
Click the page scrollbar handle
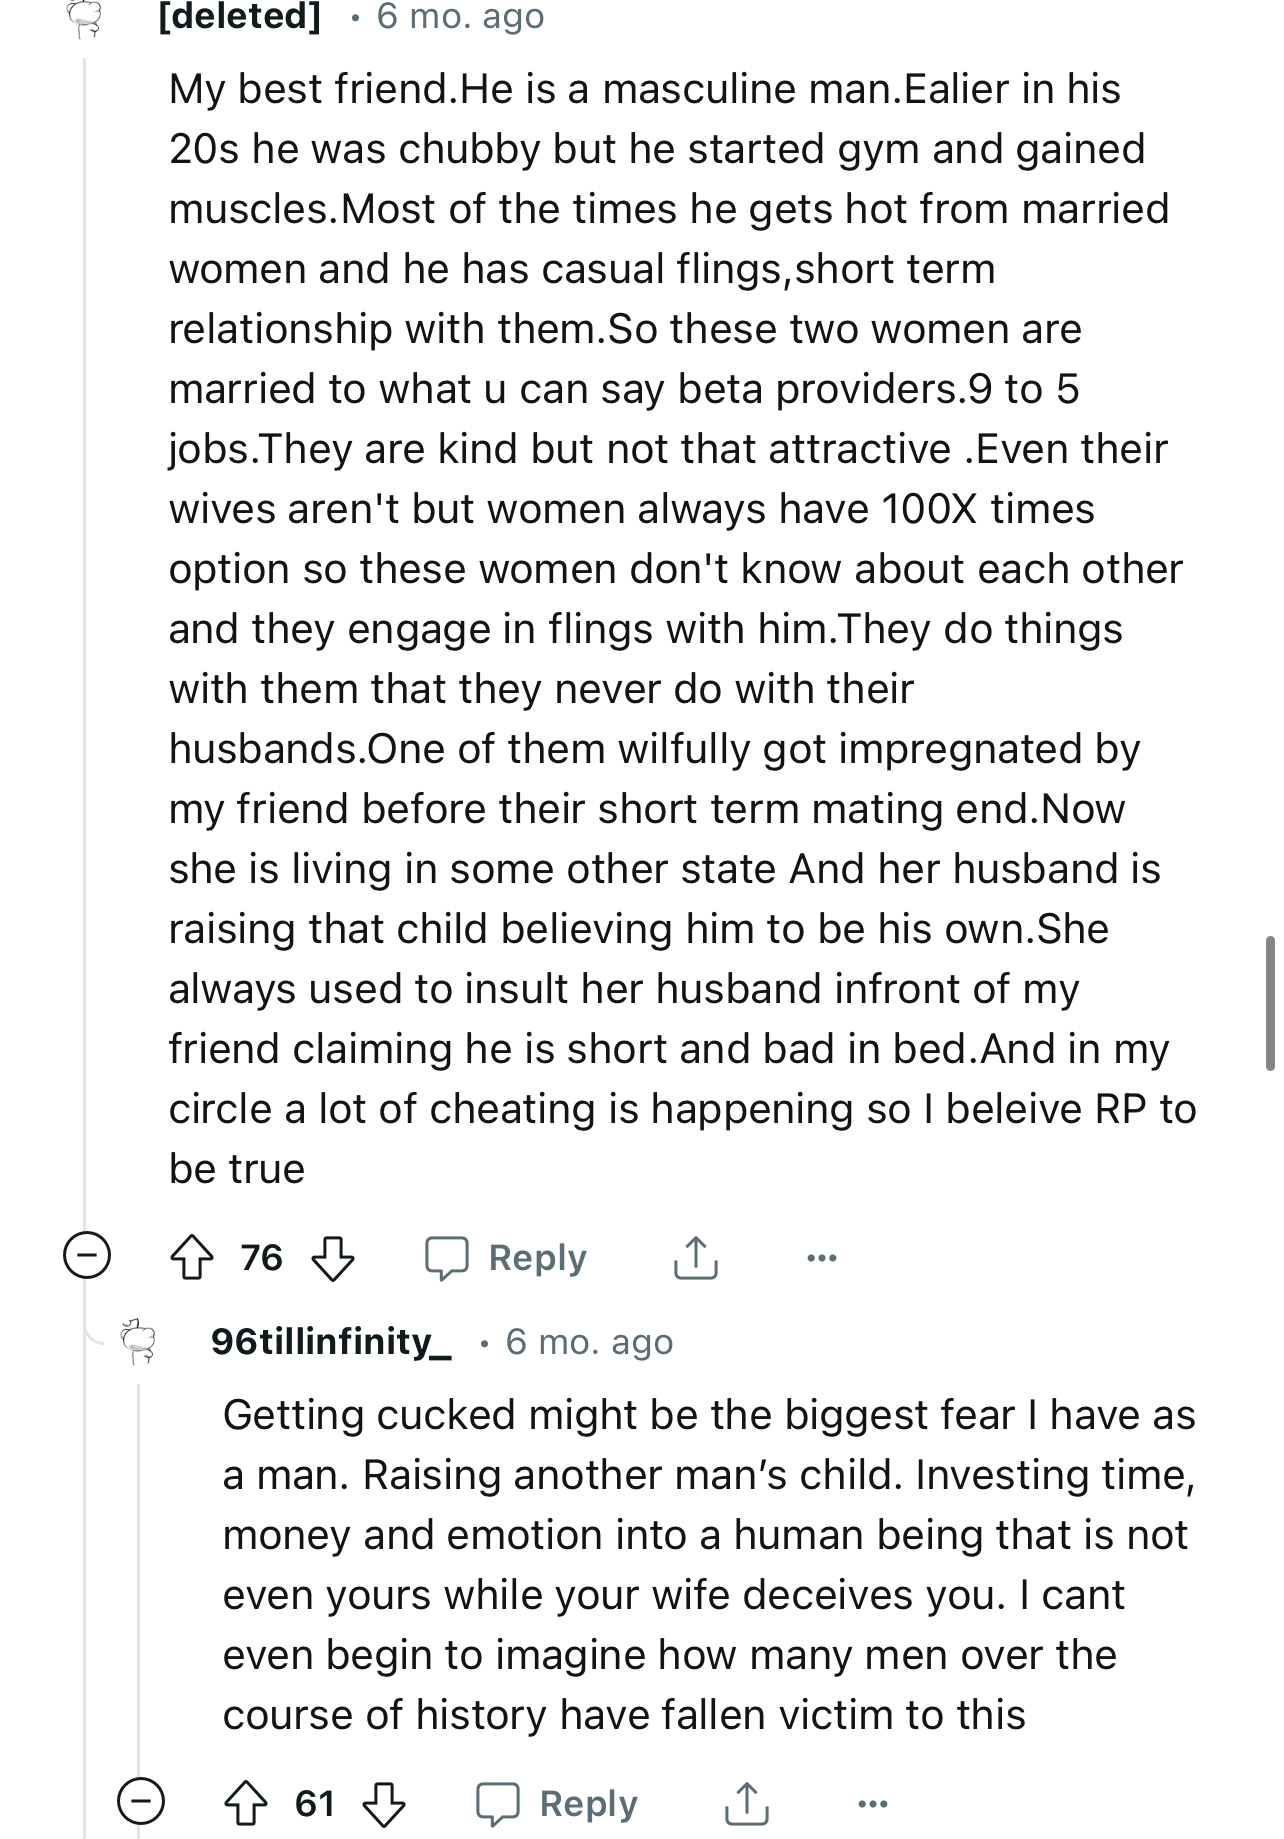tap(1270, 1003)
